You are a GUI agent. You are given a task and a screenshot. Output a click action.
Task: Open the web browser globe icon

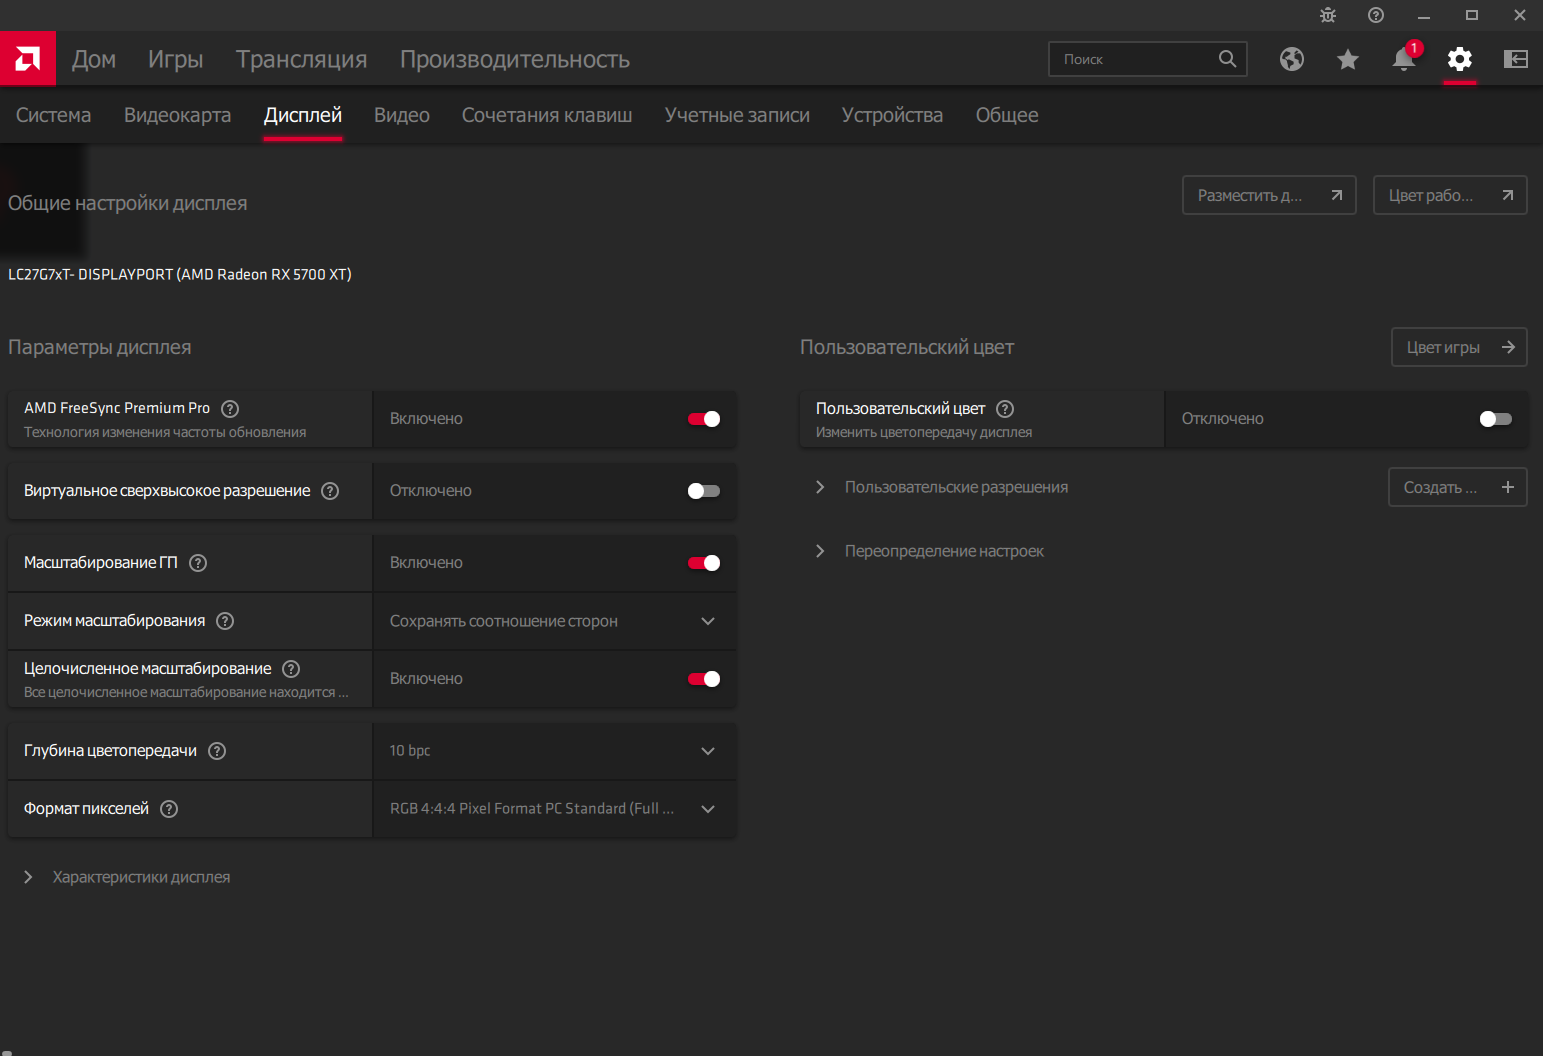coord(1292,59)
